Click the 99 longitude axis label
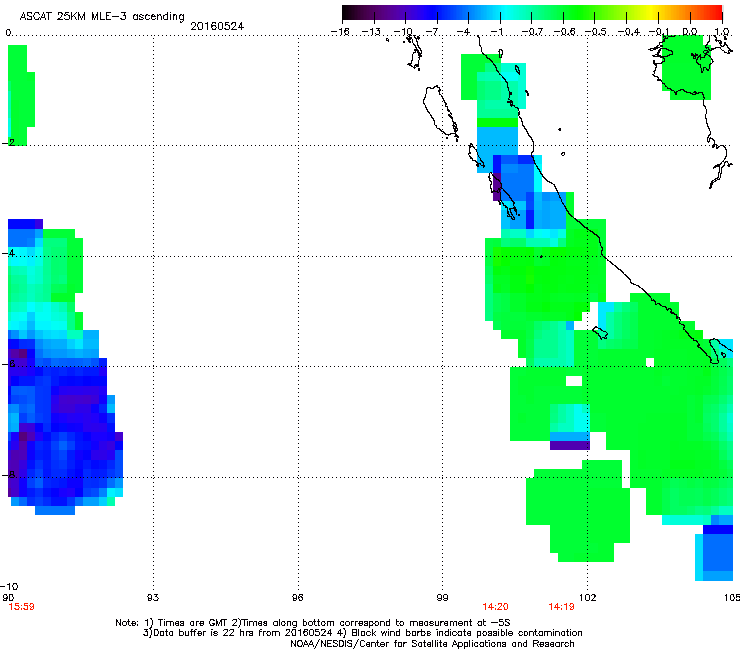740x650 pixels. click(x=442, y=598)
